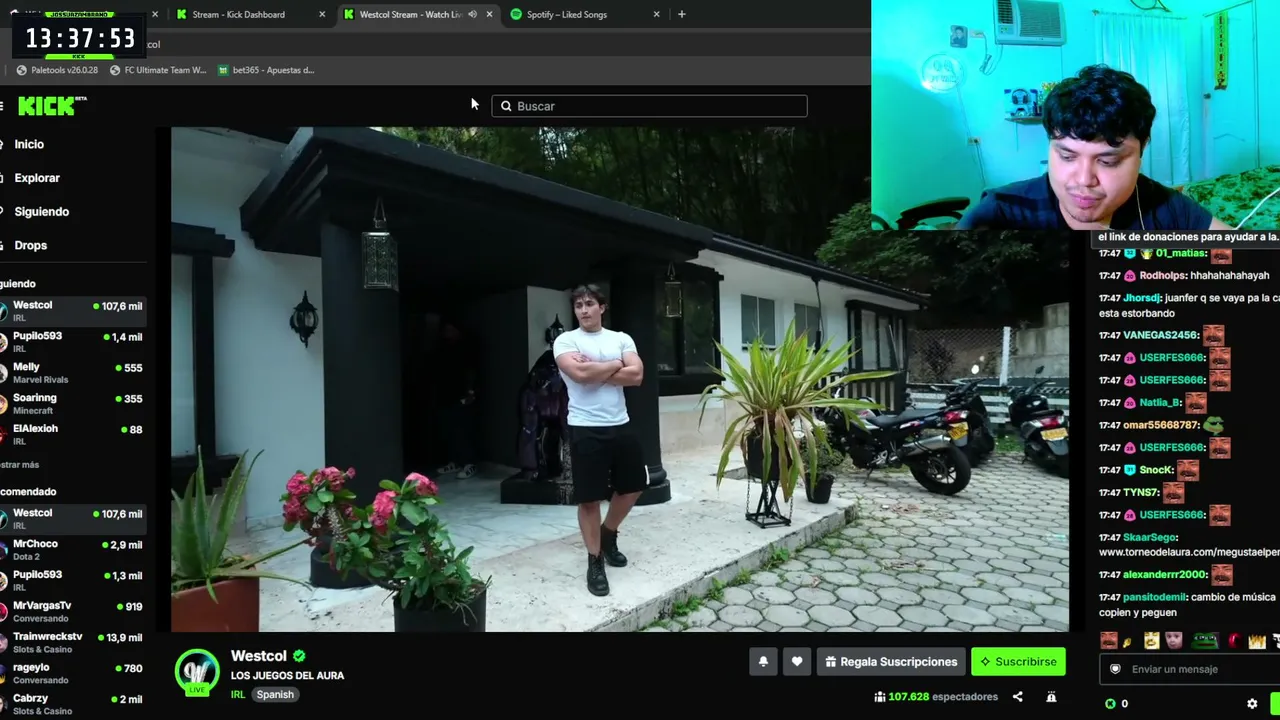
Task: Click chat username Natila_B
Action: (x=1160, y=402)
